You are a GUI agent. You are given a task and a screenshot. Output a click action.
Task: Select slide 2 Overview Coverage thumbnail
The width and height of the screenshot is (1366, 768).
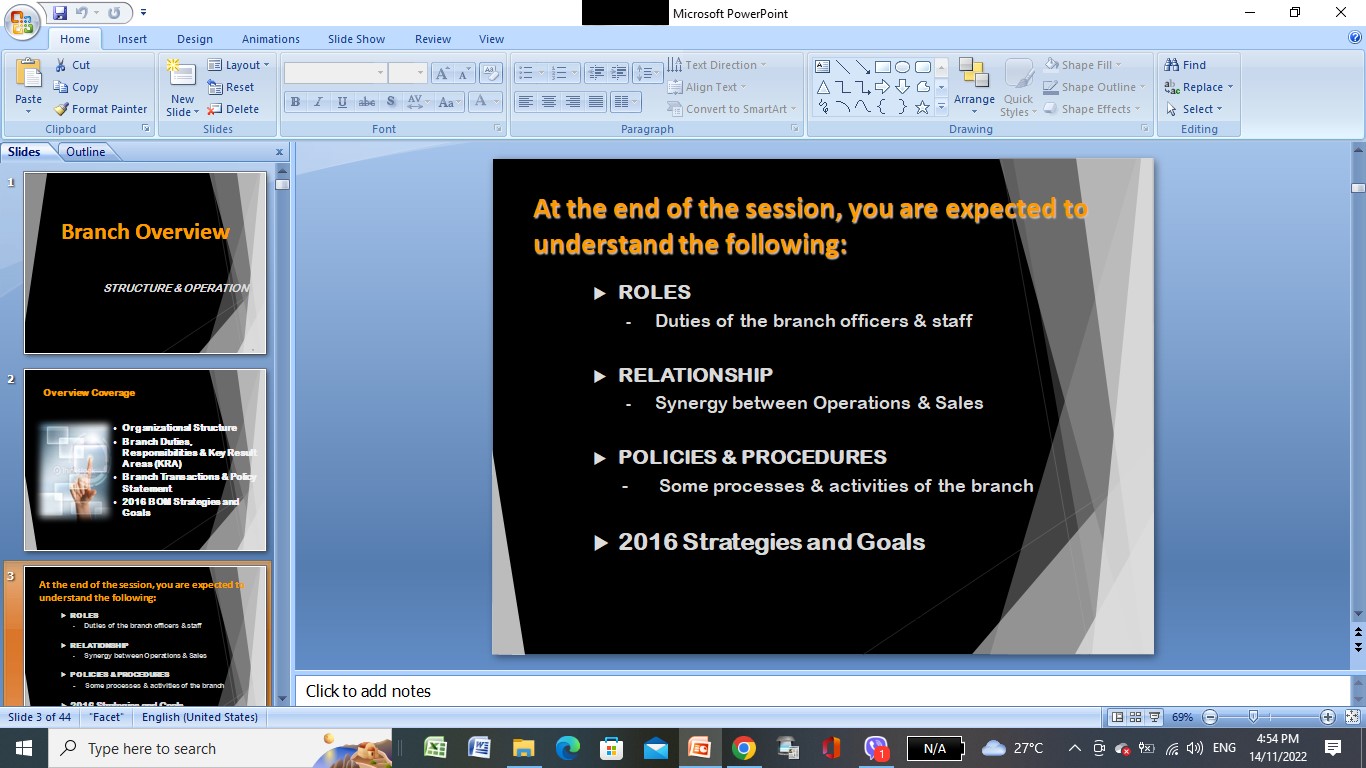point(145,460)
